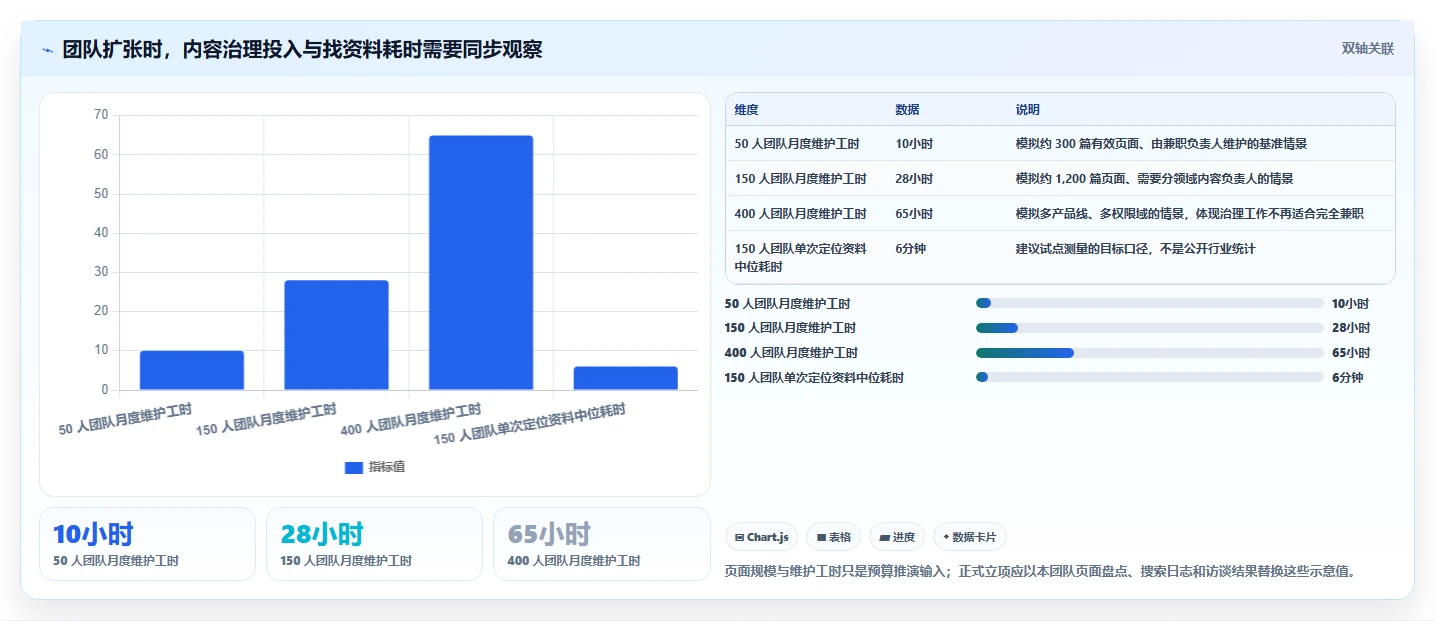Click 10小时 value beside the progress bar

(x=1350, y=304)
